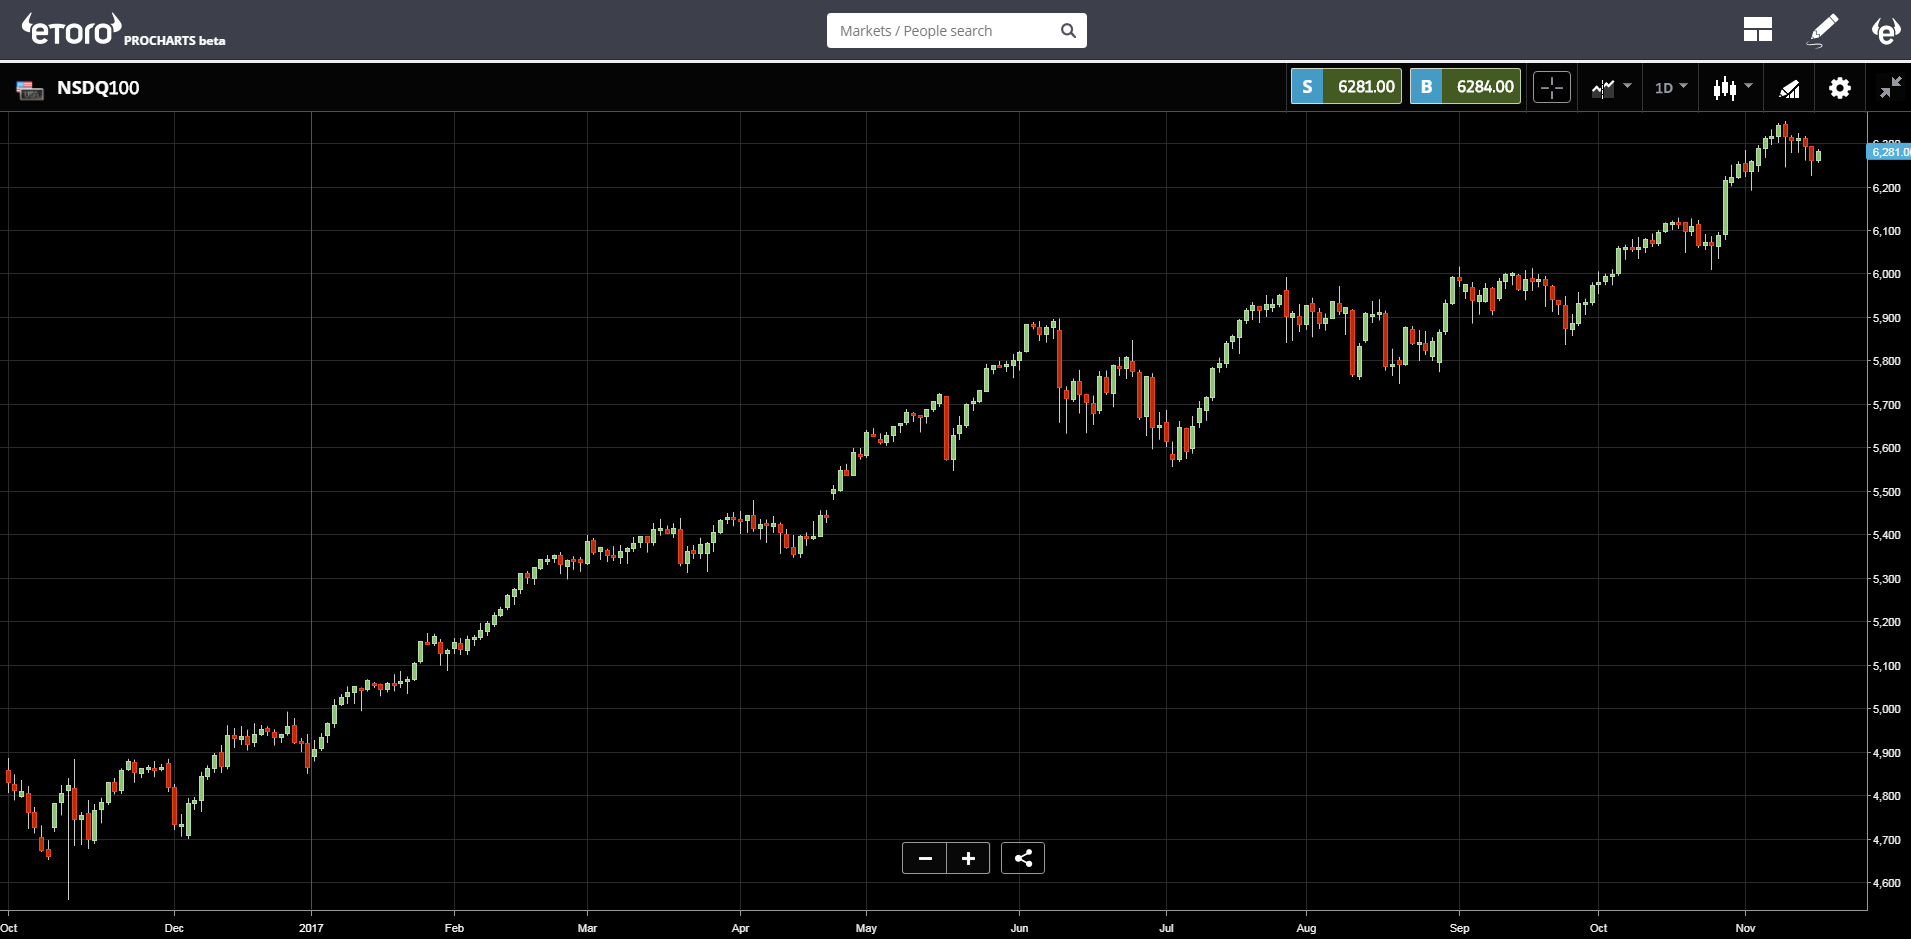This screenshot has height=939, width=1911.
Task: Open the compare/studies chart dropdown
Action: click(1611, 88)
